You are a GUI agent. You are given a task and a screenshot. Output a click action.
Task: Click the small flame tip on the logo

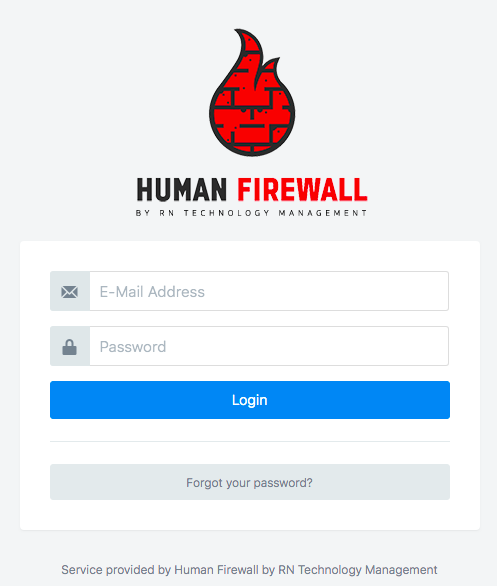tap(271, 71)
